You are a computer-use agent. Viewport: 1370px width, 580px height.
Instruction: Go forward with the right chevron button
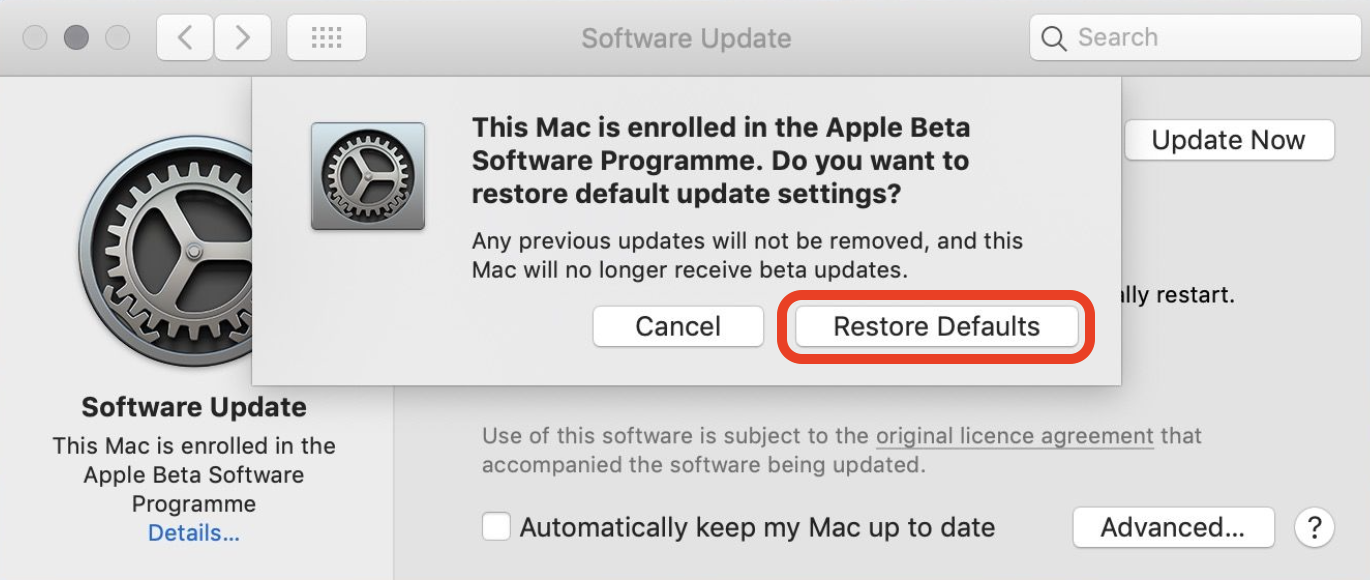[x=241, y=38]
